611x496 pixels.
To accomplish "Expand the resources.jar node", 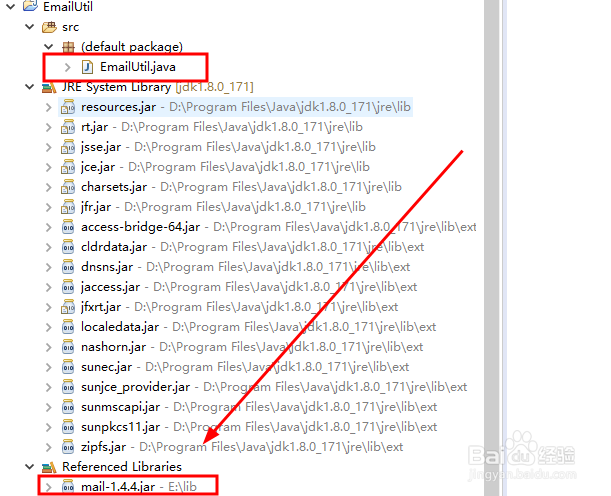I will [49, 107].
